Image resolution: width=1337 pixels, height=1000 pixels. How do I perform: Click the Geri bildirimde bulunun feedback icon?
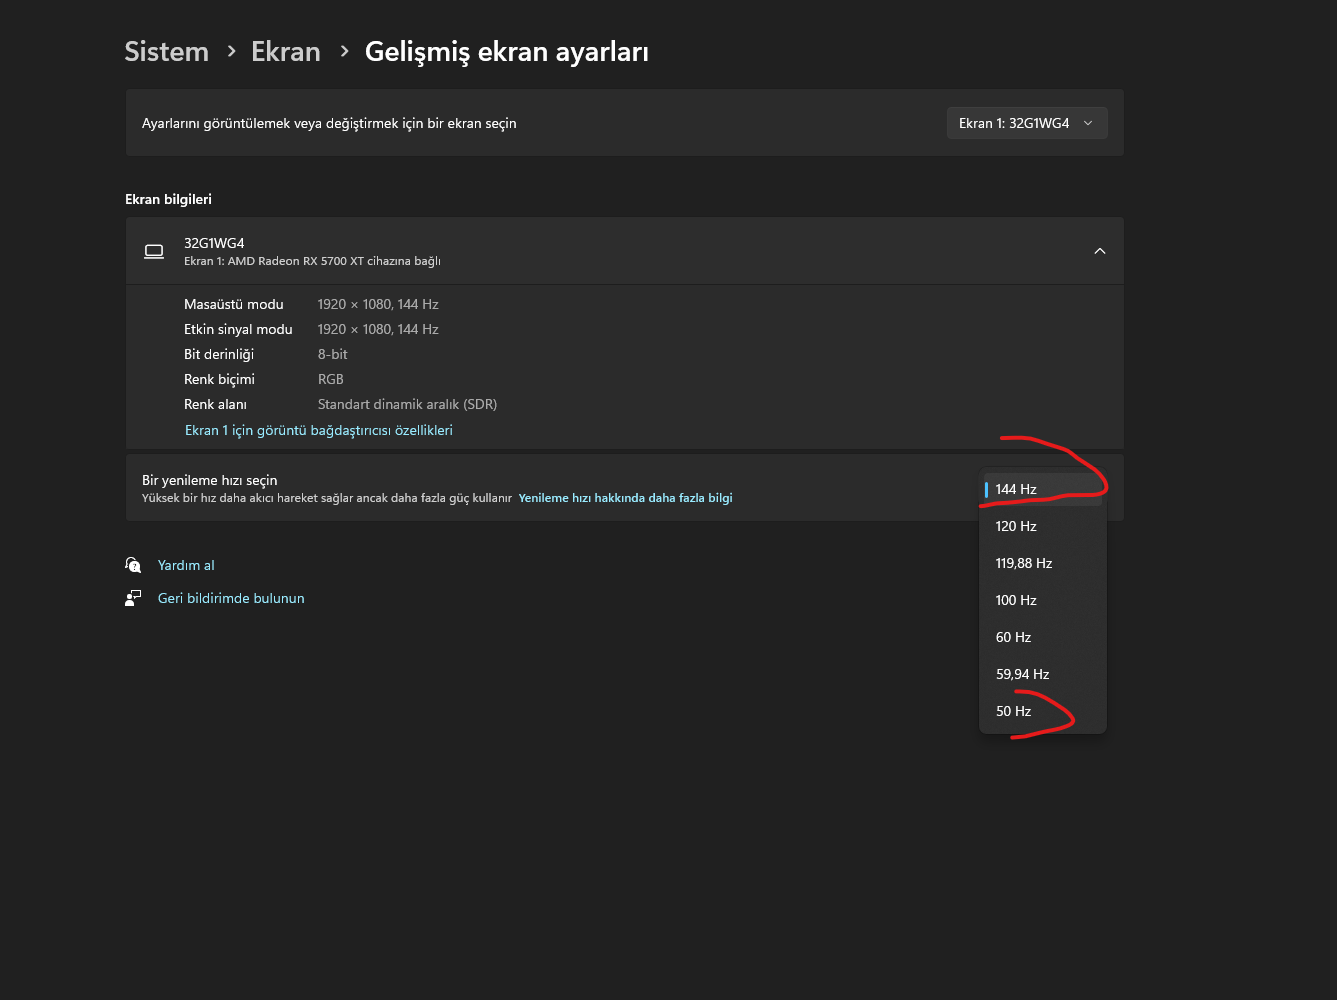[x=133, y=598]
